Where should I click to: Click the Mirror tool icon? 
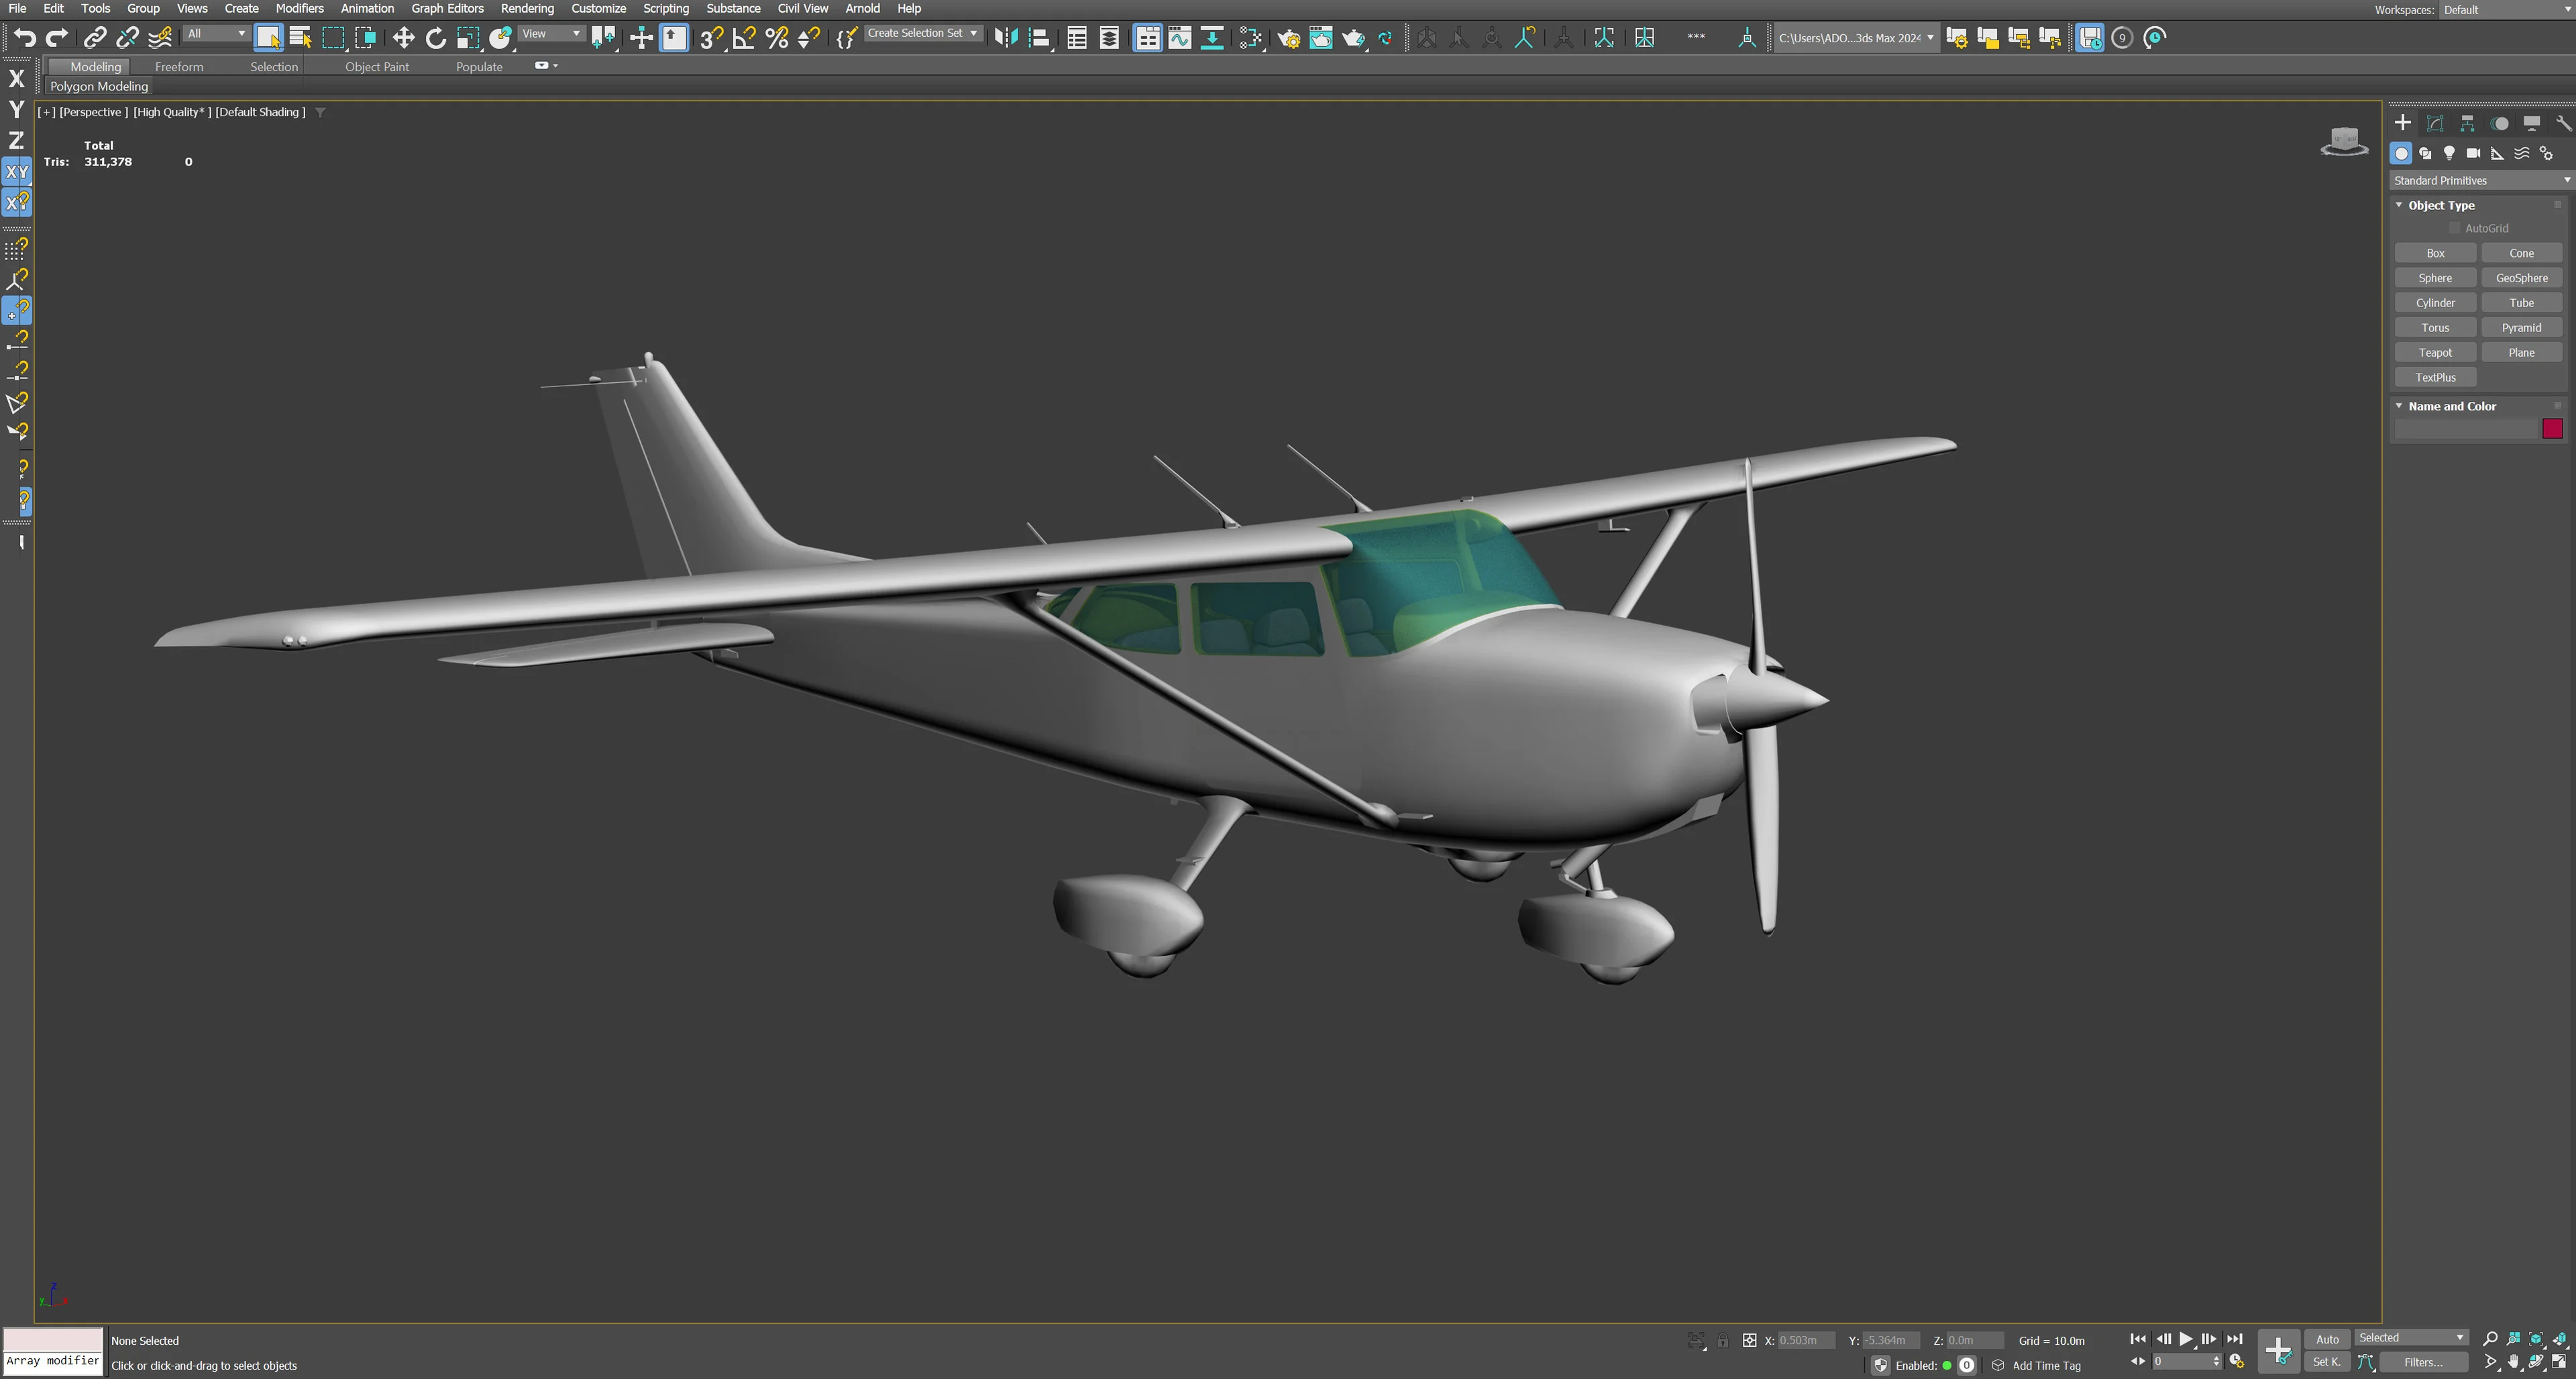(x=1006, y=38)
